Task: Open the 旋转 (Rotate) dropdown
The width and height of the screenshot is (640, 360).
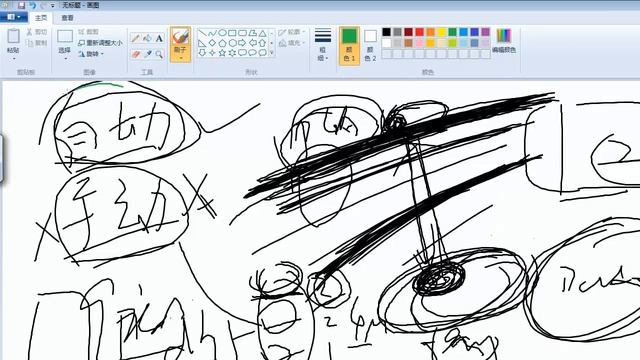Action: [91, 53]
